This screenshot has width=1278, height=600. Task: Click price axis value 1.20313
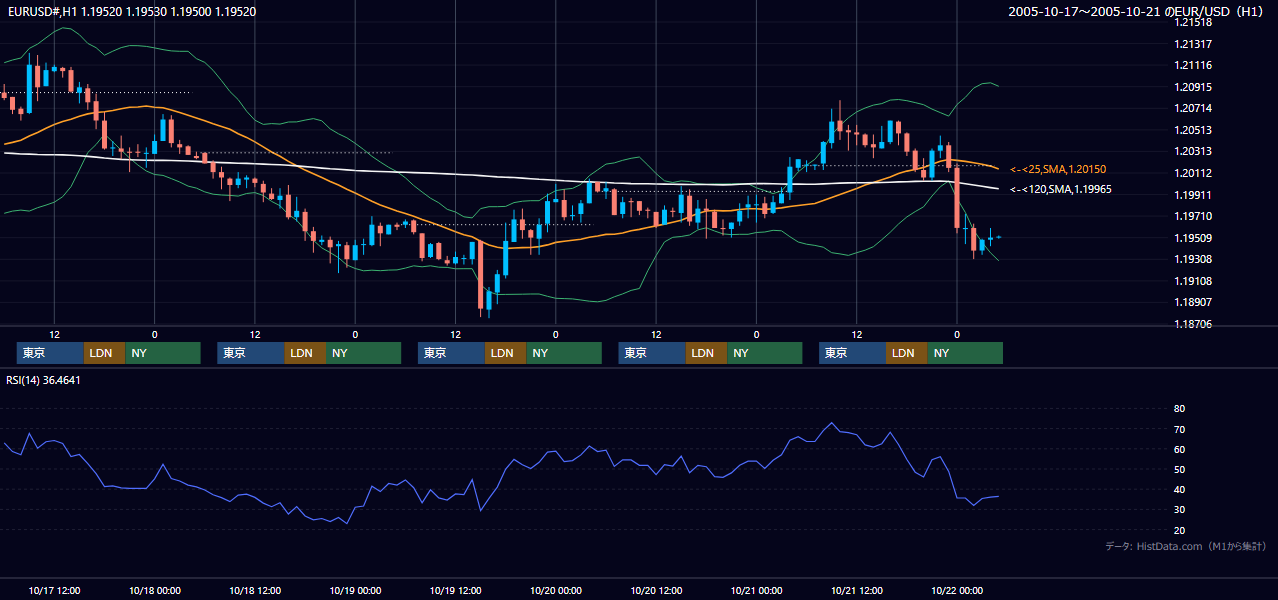[x=1194, y=152]
